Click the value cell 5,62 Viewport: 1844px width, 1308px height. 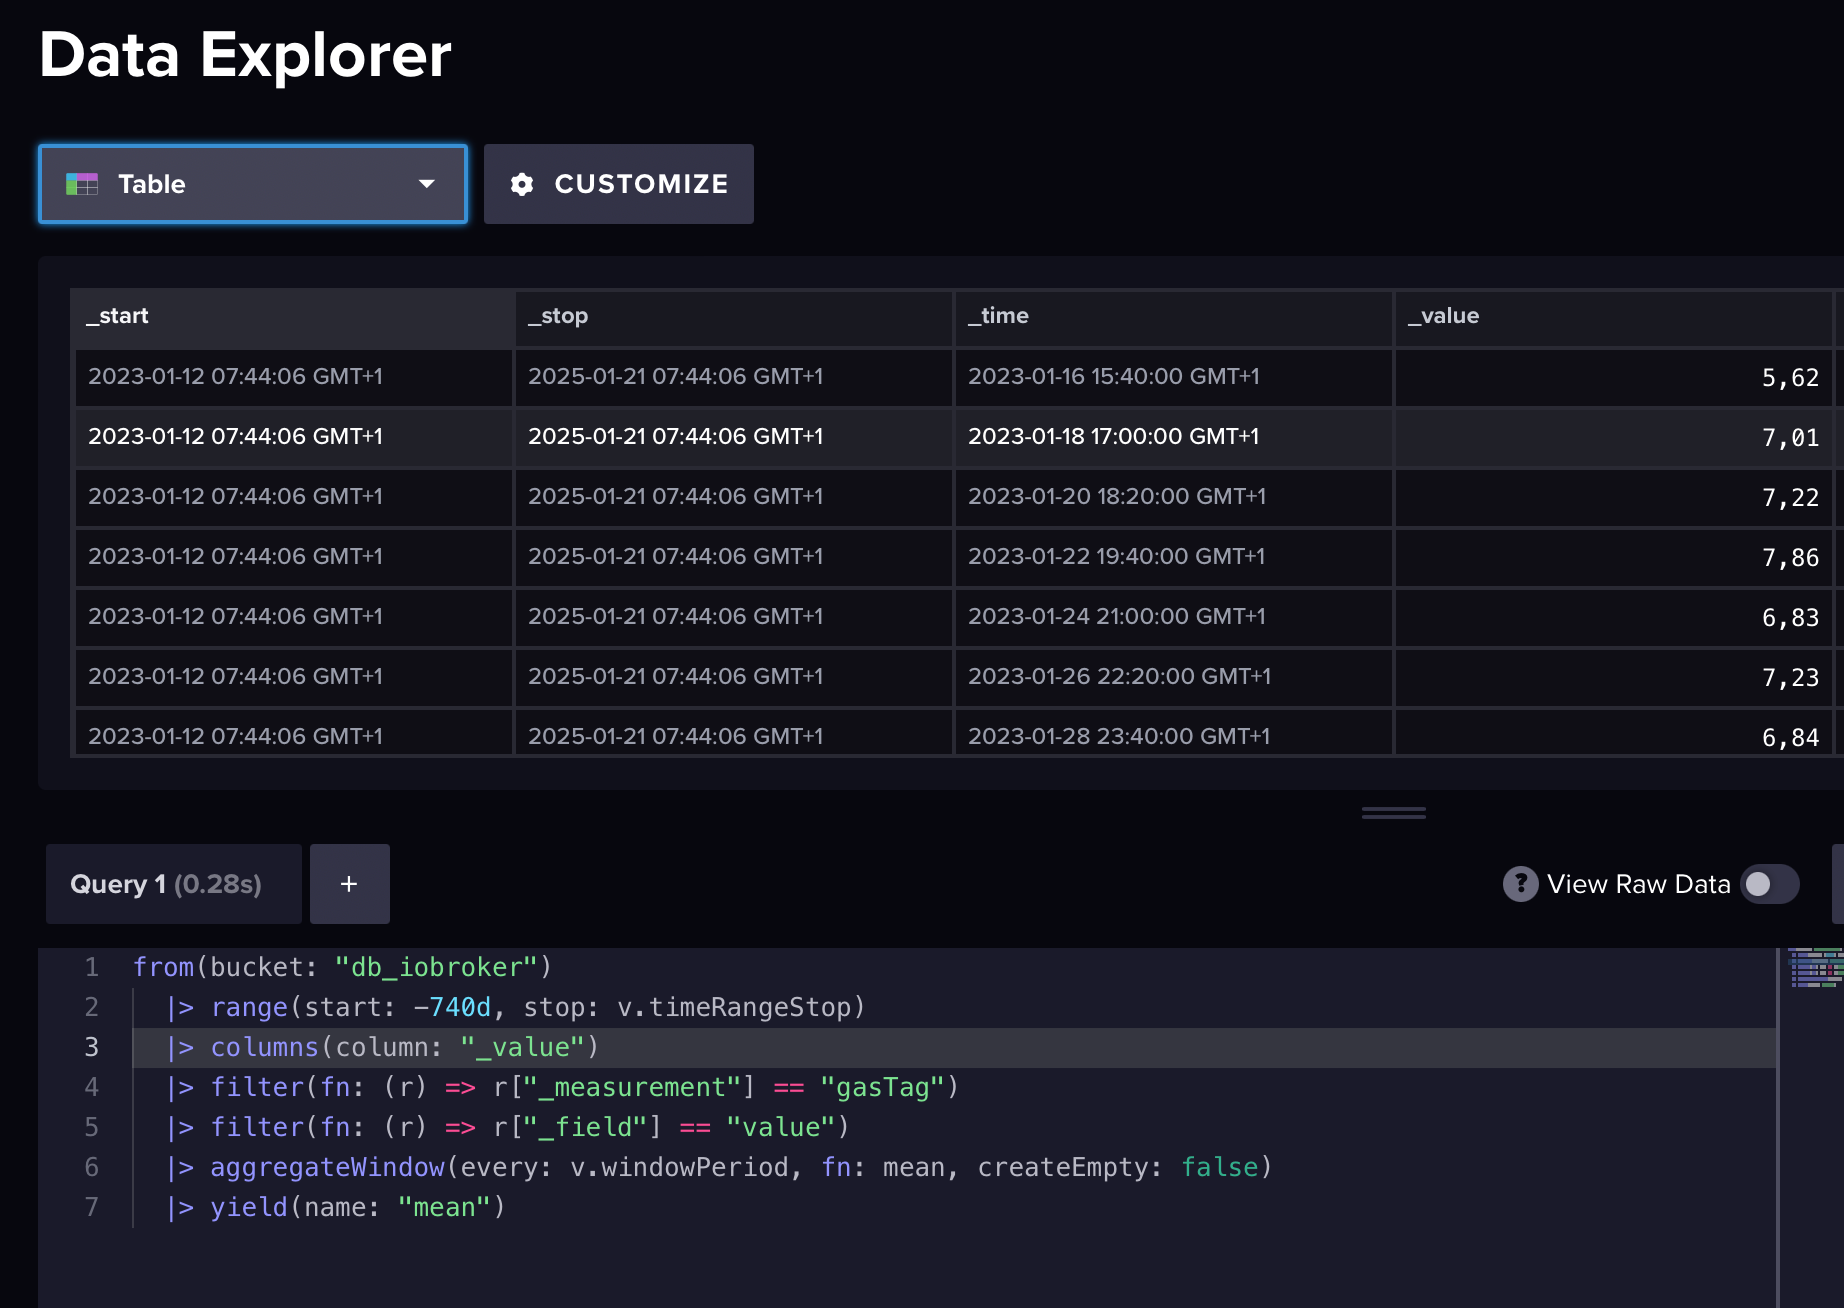pyautogui.click(x=1613, y=377)
